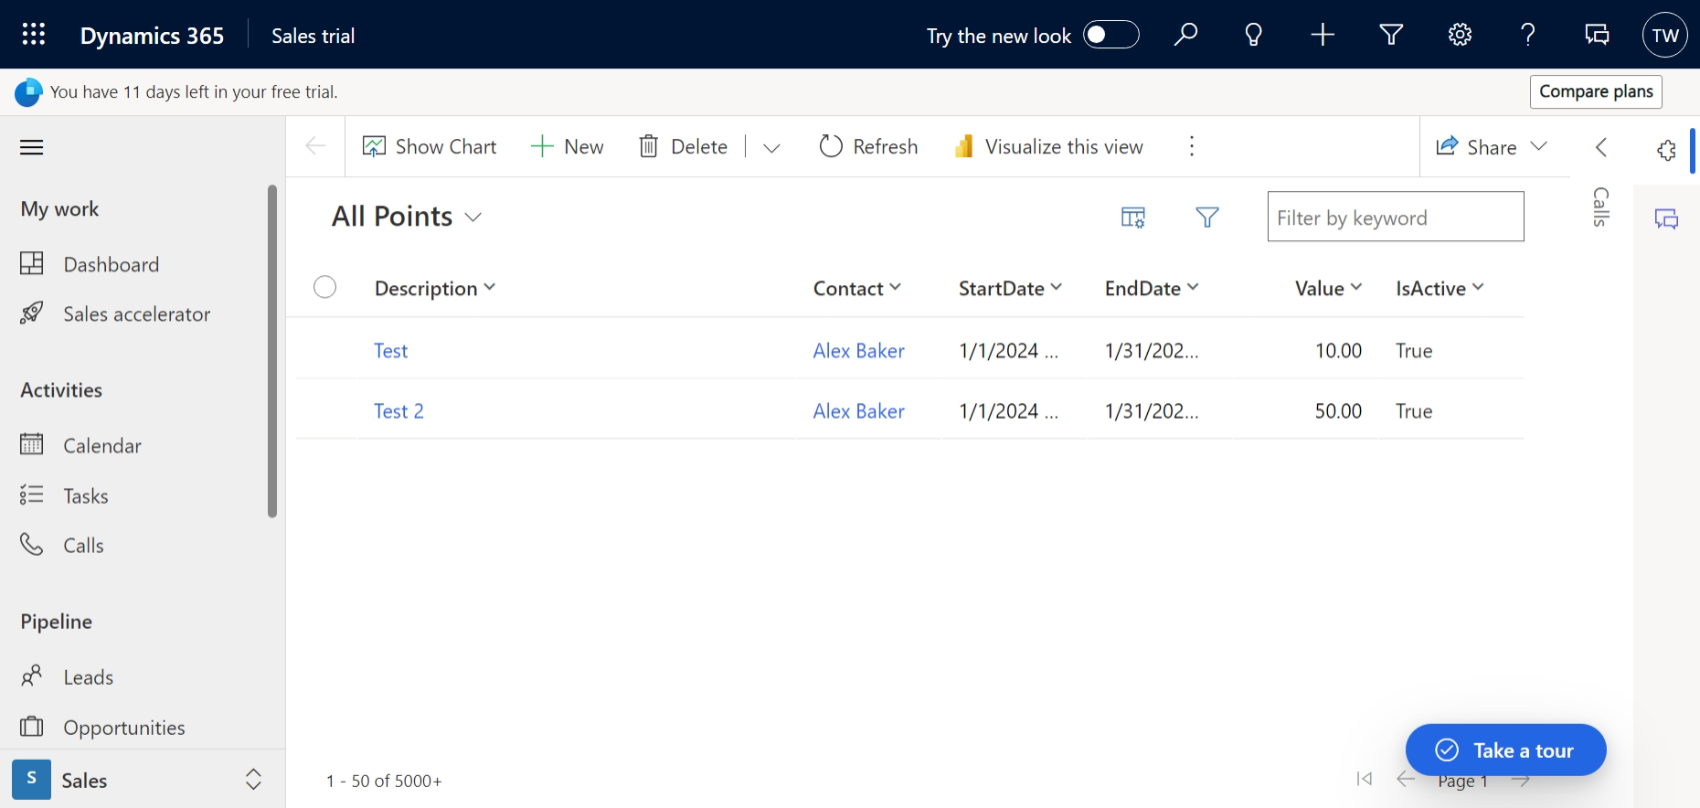1700x808 pixels.
Task: Open the help question mark icon
Action: (1528, 35)
